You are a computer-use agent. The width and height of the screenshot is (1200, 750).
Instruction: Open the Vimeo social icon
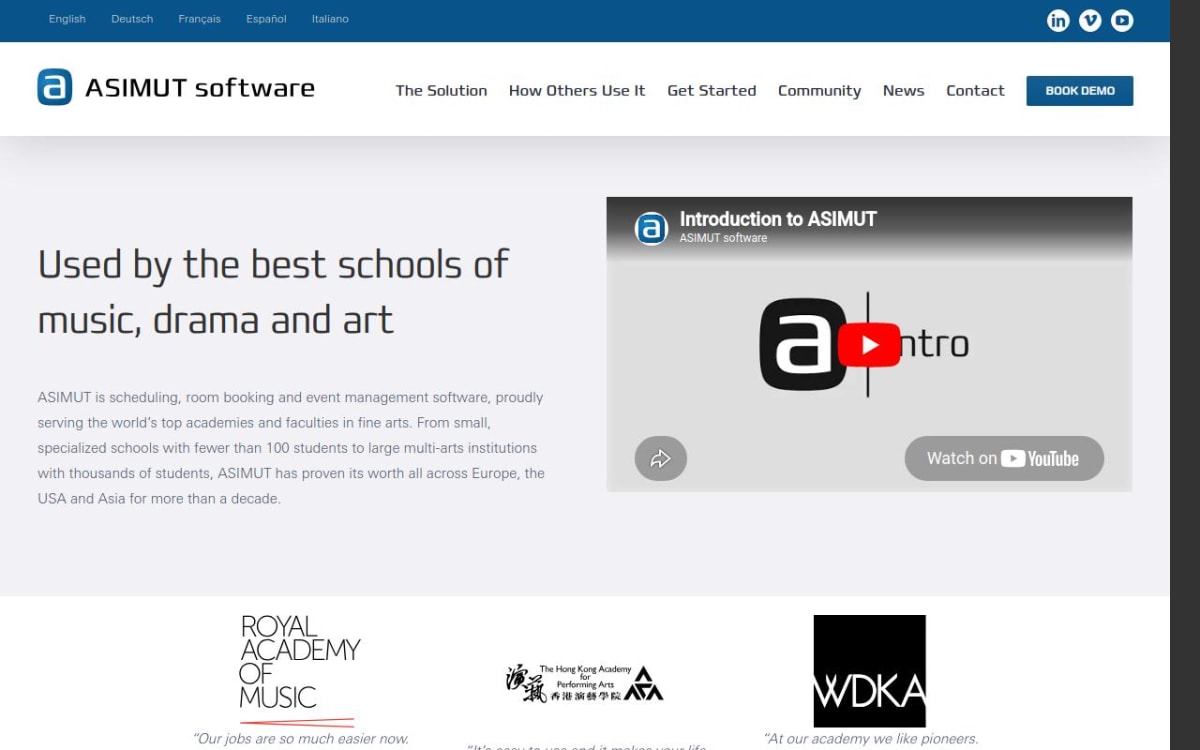pos(1090,20)
